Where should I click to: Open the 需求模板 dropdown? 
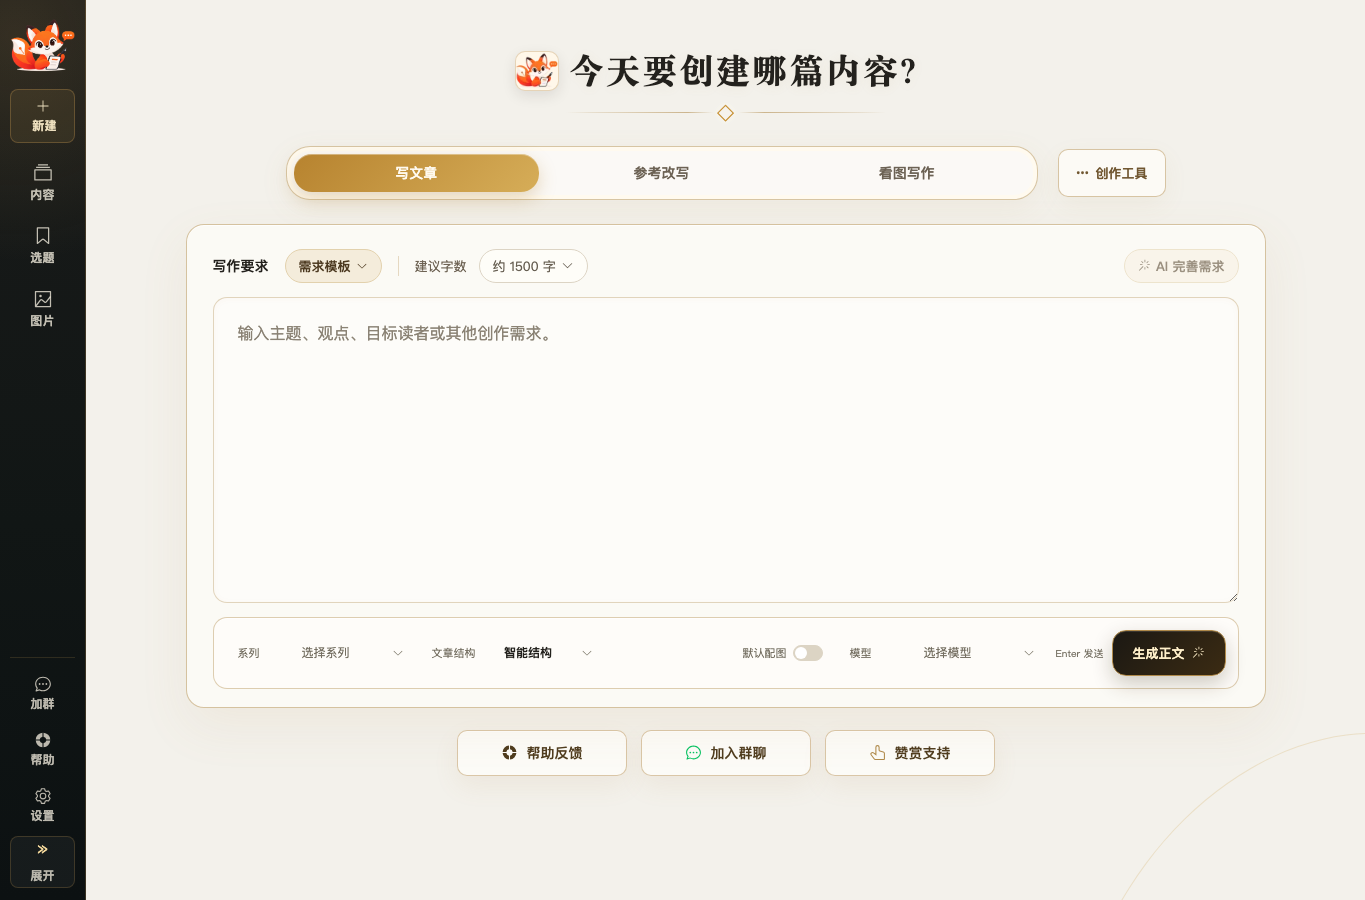pyautogui.click(x=333, y=266)
